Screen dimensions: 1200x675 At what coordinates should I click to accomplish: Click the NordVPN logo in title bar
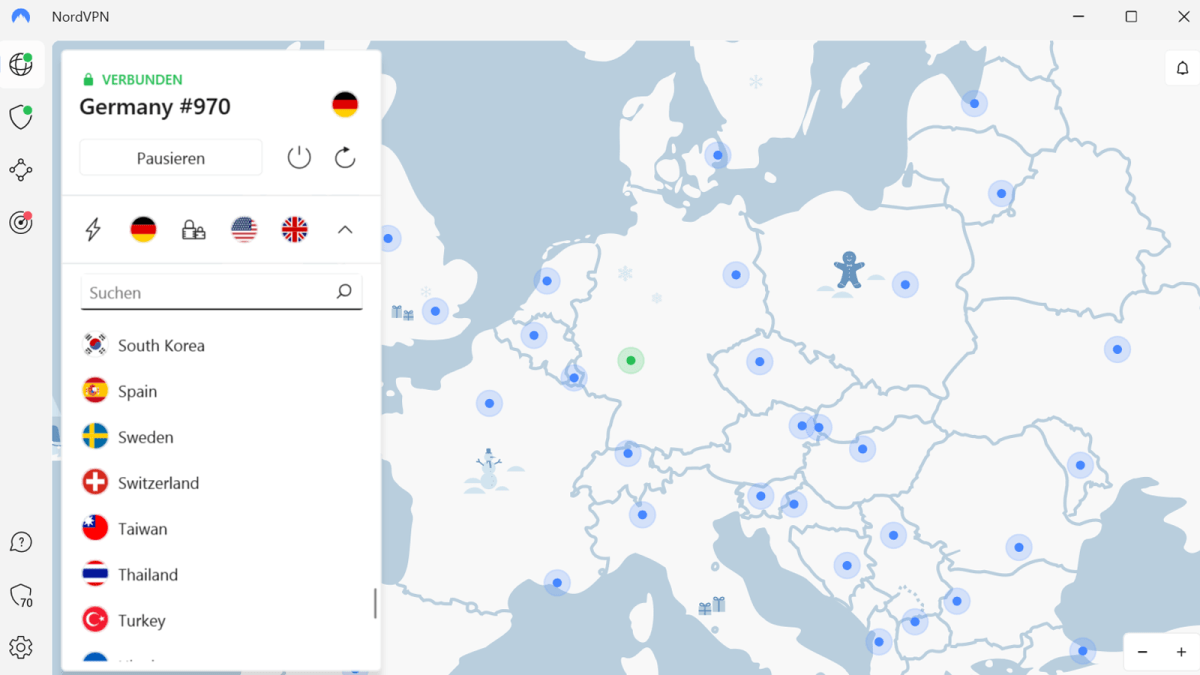[x=21, y=16]
